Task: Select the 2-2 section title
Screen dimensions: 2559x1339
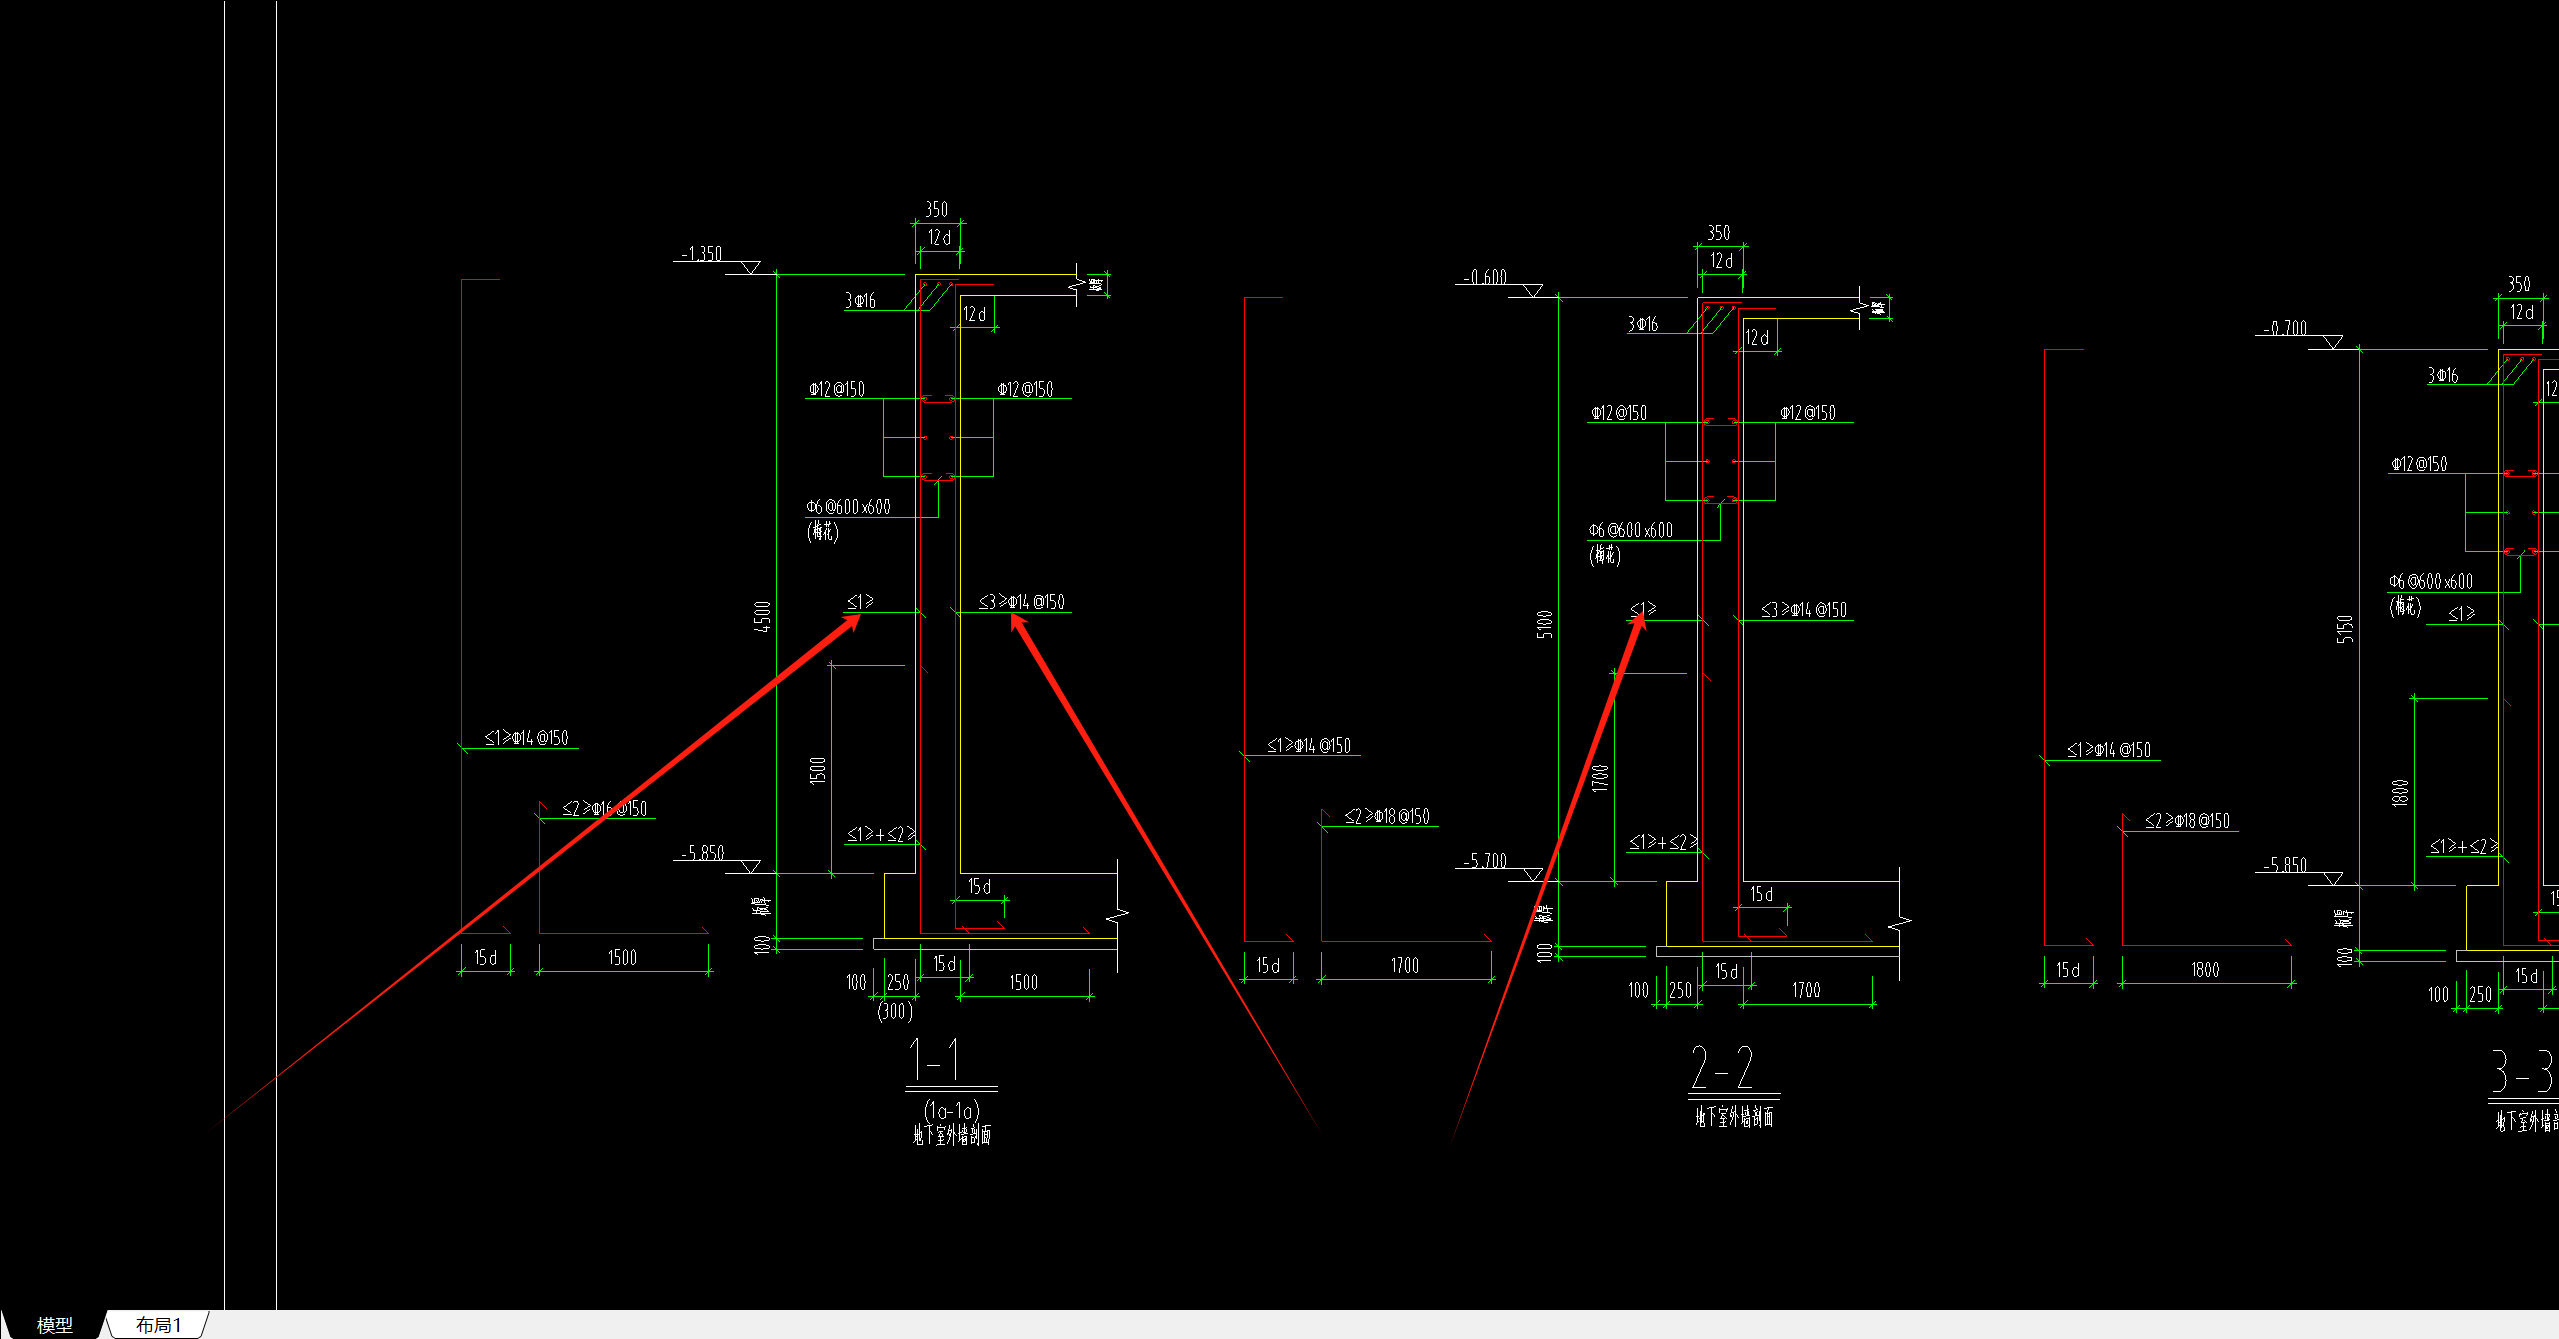Action: (x=1722, y=1067)
